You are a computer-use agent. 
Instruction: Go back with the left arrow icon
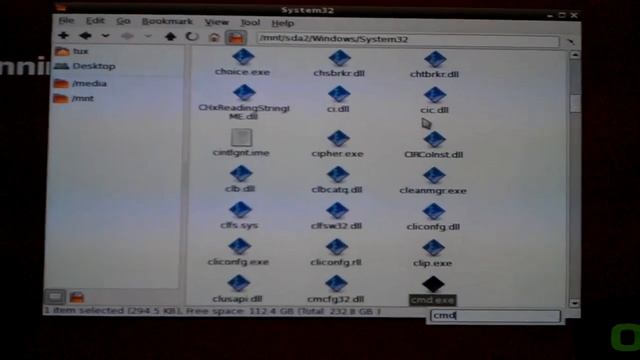coord(85,36)
